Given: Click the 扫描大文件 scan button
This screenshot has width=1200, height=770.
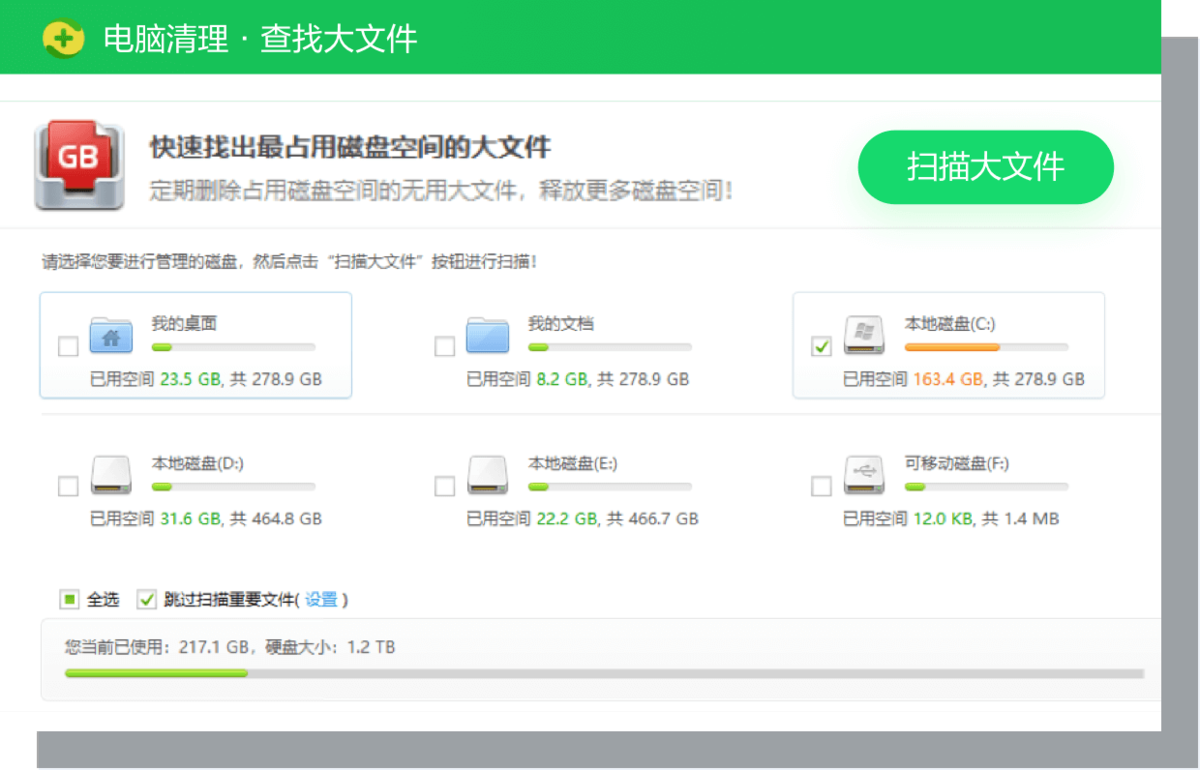Looking at the screenshot, I should pyautogui.click(x=985, y=167).
